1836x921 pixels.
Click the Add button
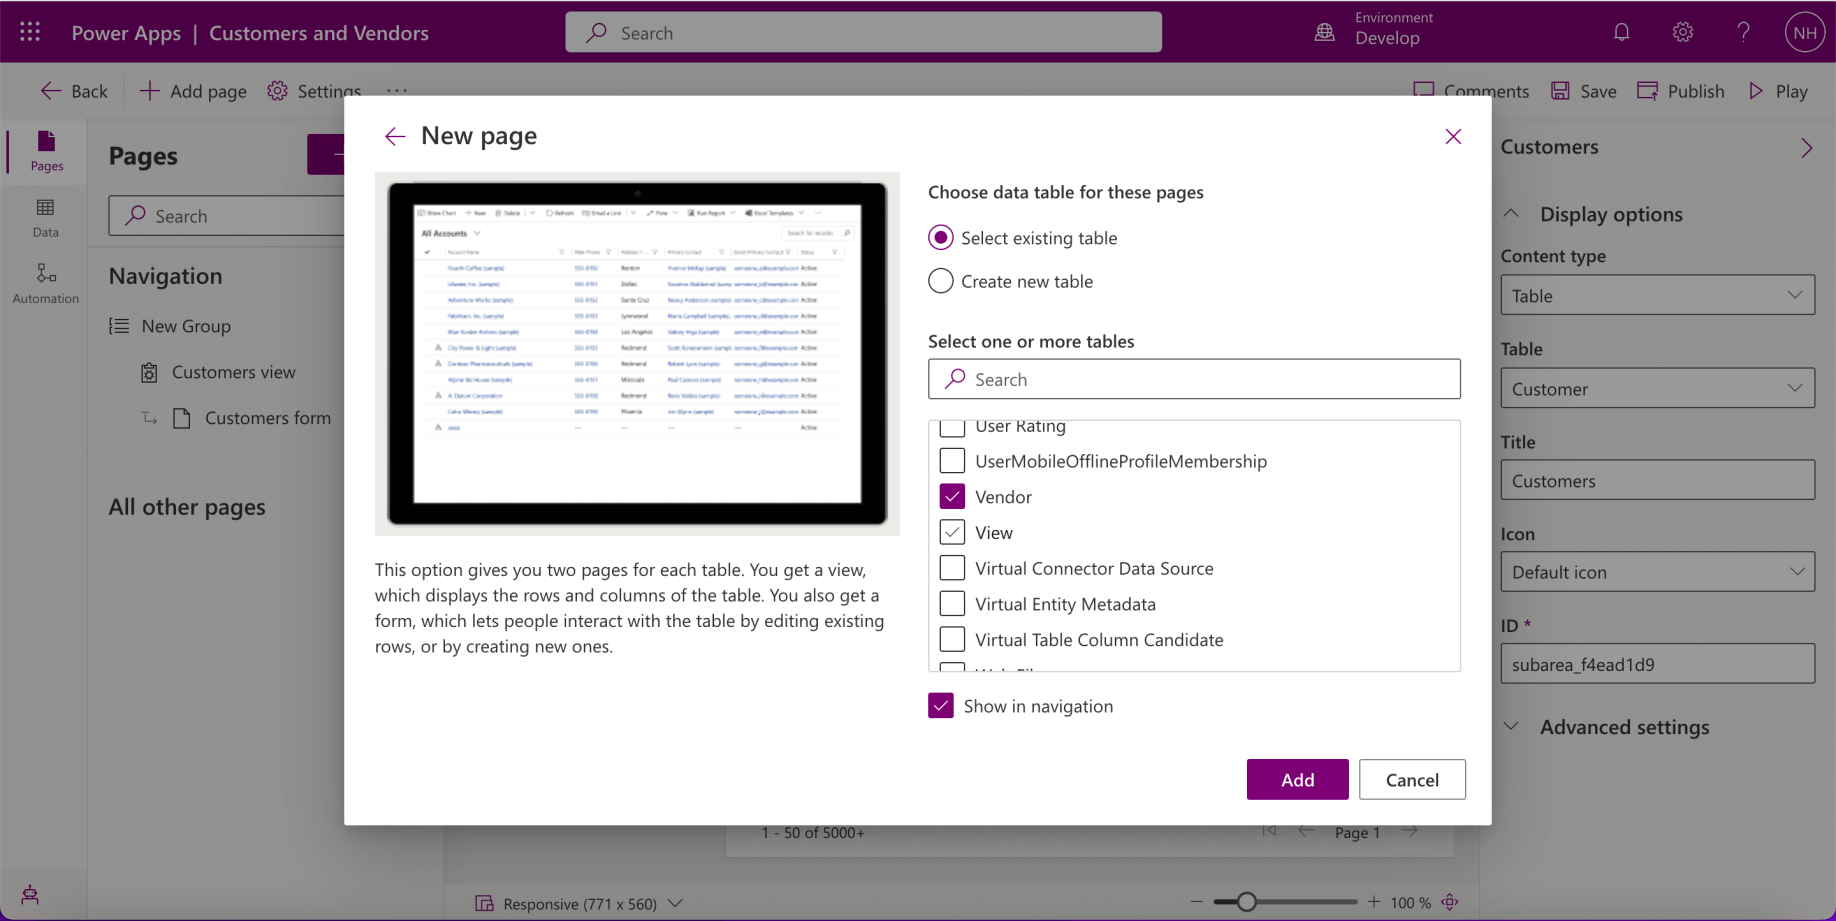(1296, 780)
